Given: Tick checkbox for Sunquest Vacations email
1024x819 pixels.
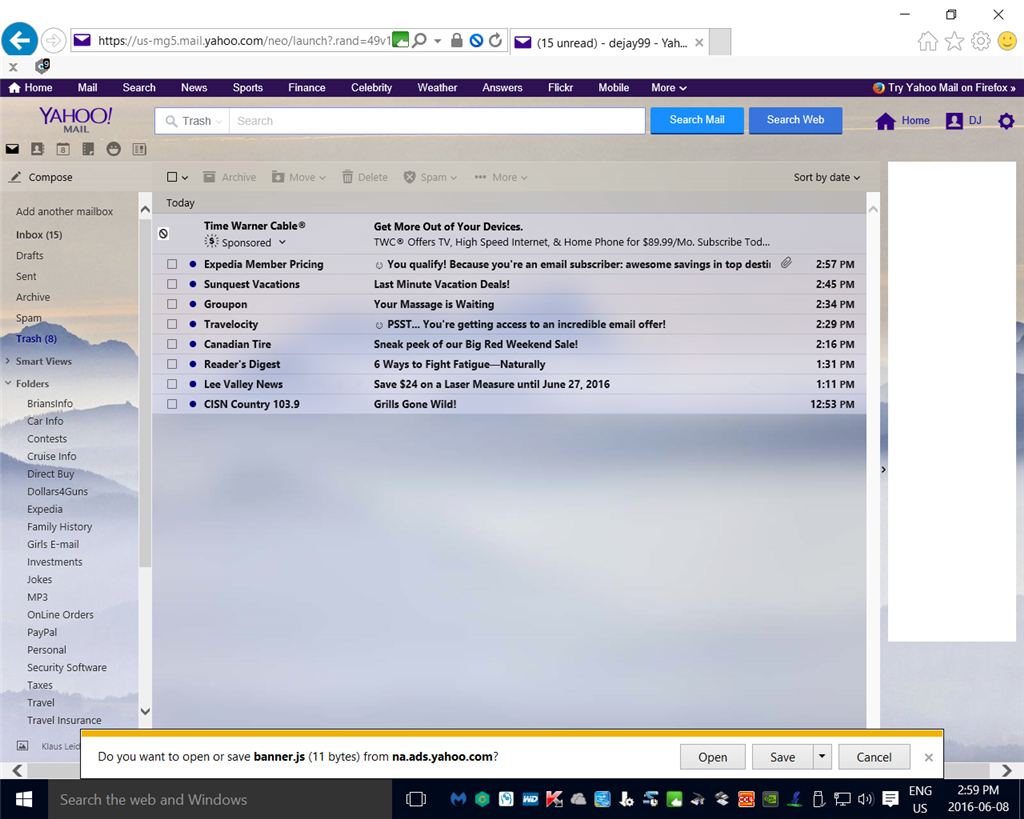Looking at the screenshot, I should tap(172, 284).
